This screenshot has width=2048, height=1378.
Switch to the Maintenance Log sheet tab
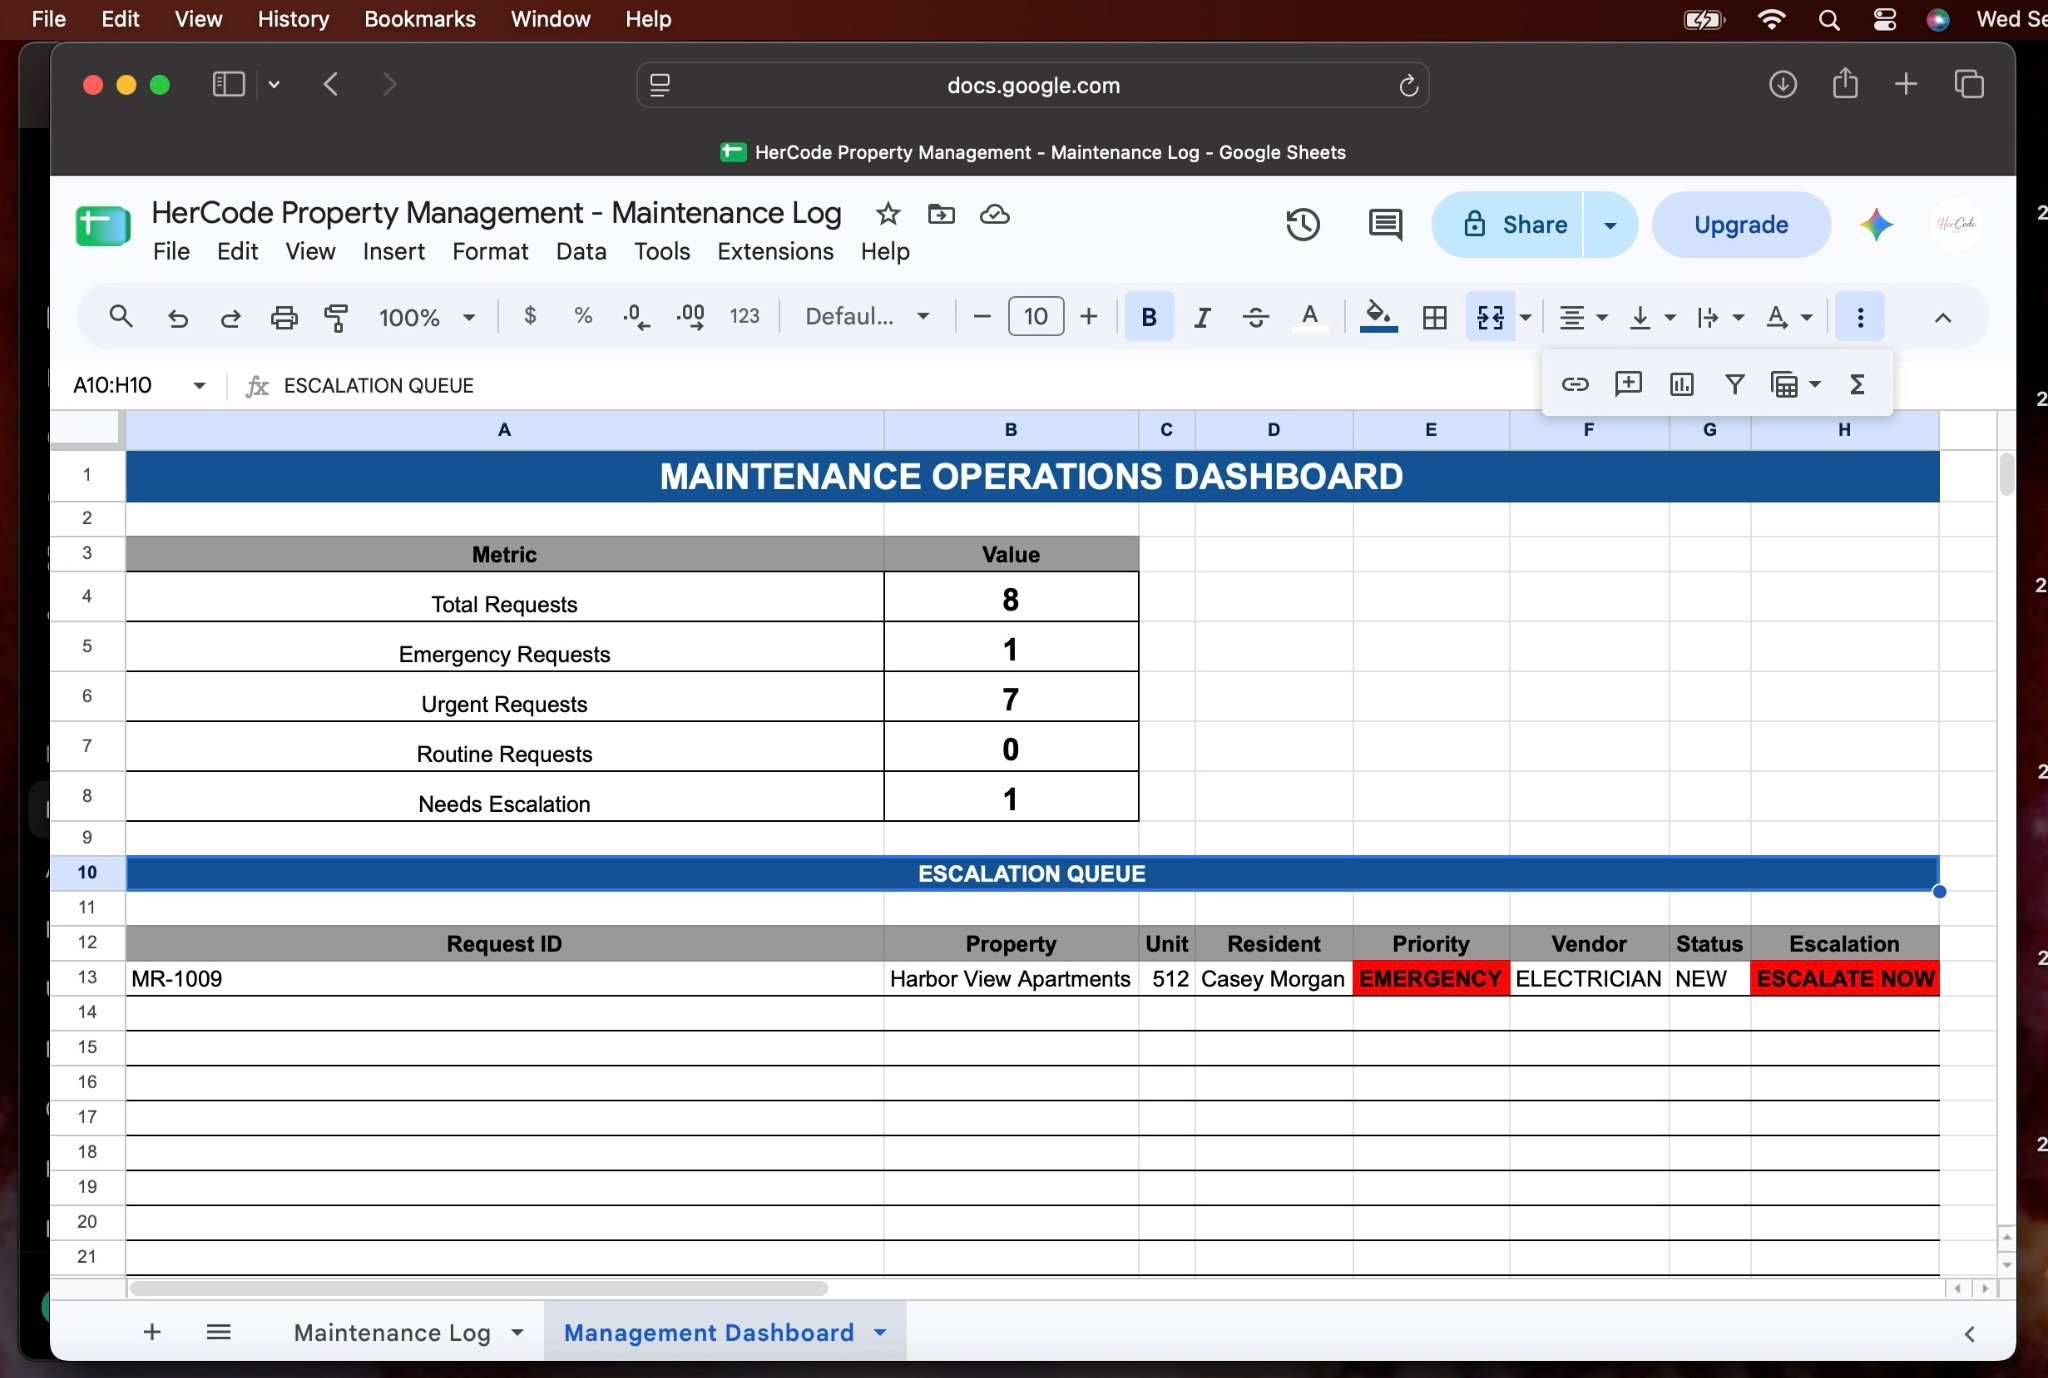pos(392,1332)
